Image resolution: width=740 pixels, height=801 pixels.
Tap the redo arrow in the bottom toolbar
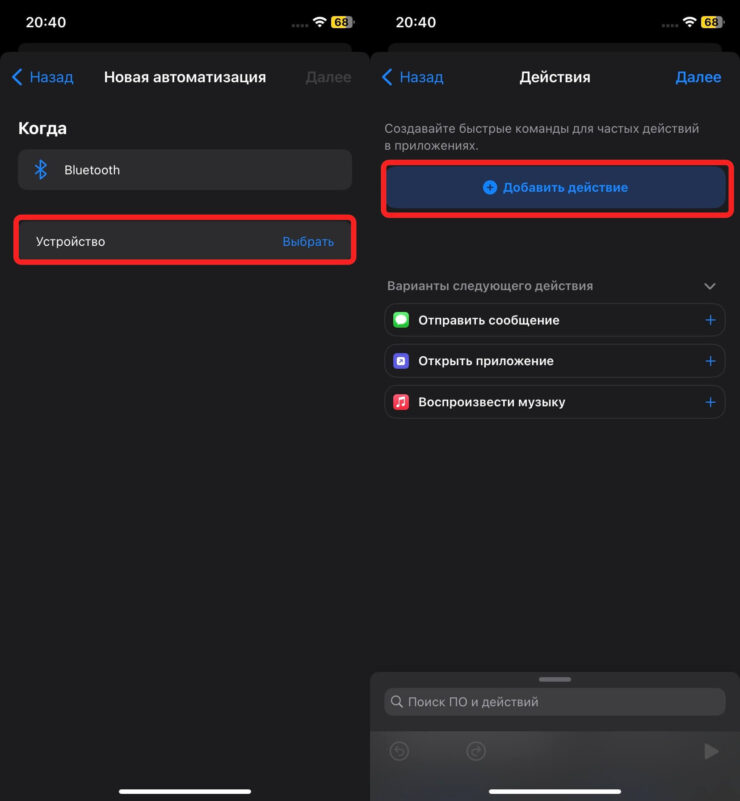[x=476, y=751]
